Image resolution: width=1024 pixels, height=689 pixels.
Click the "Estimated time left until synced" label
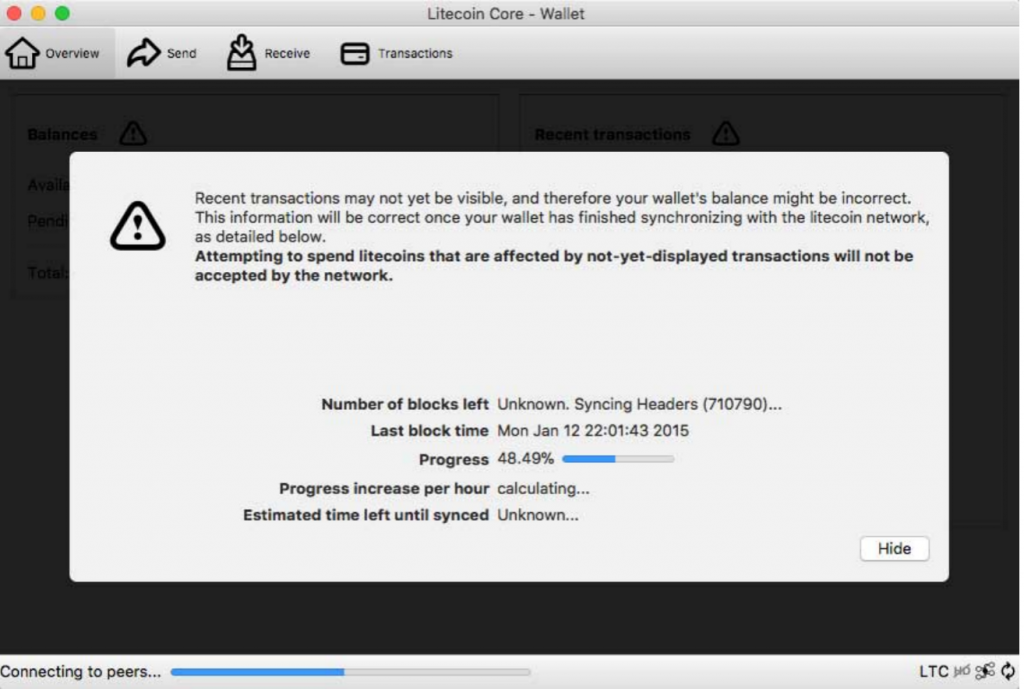(x=366, y=515)
